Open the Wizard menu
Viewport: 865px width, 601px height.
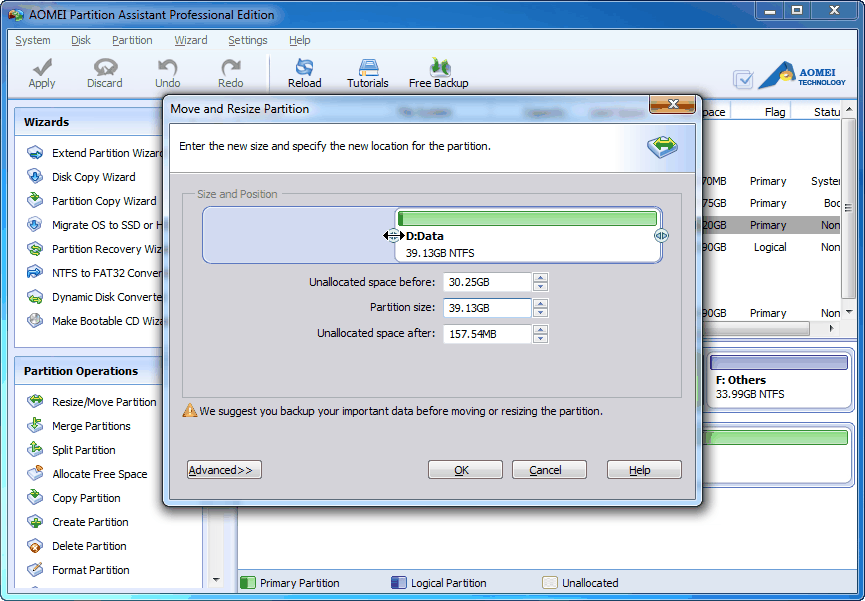pos(191,40)
